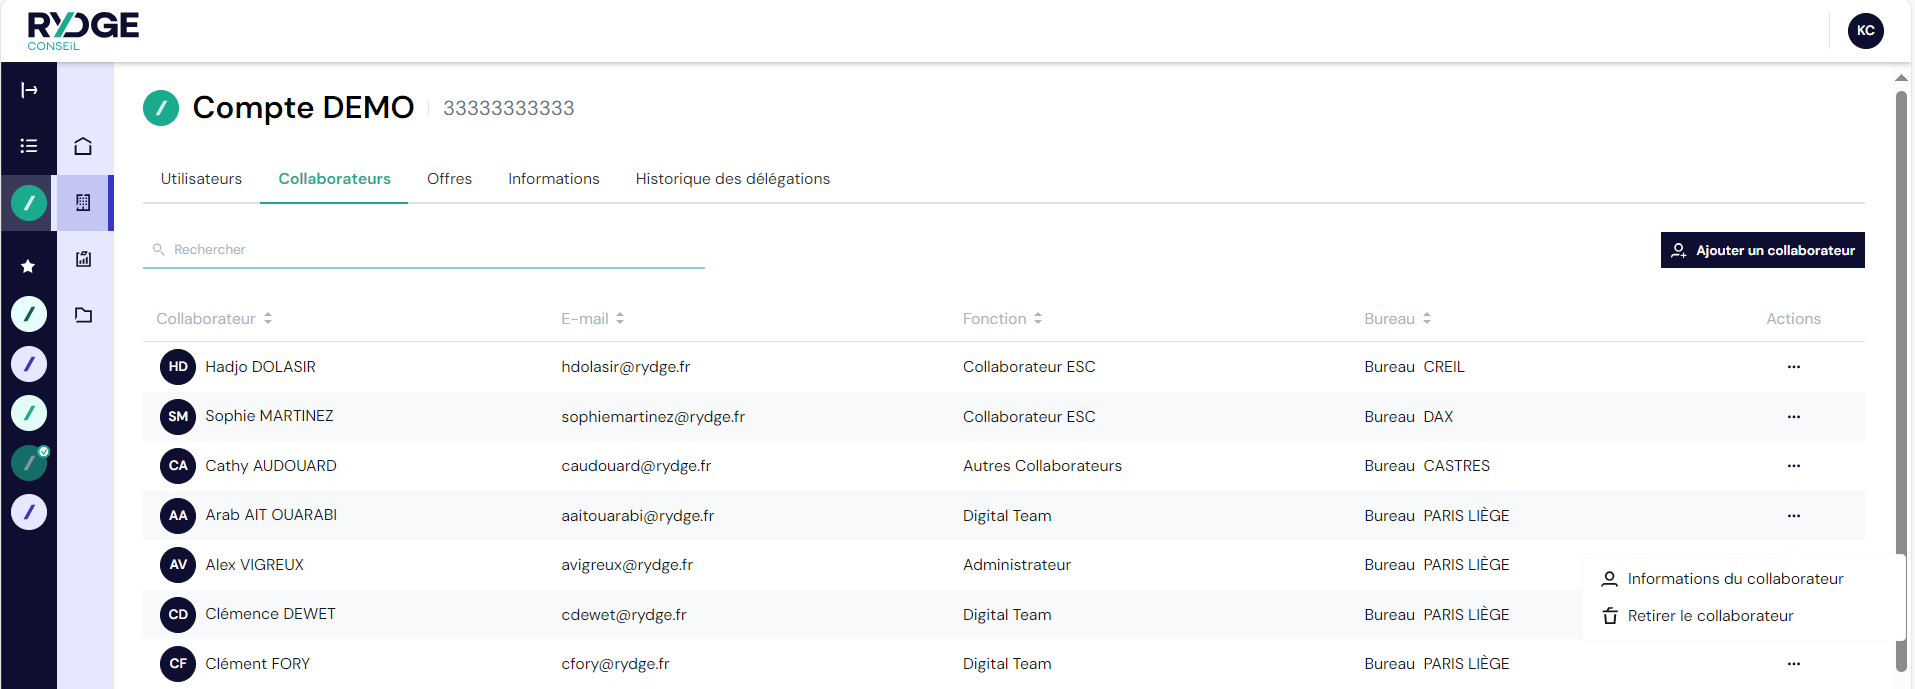Click the favorites star icon
This screenshot has width=1915, height=689.
pyautogui.click(x=28, y=266)
